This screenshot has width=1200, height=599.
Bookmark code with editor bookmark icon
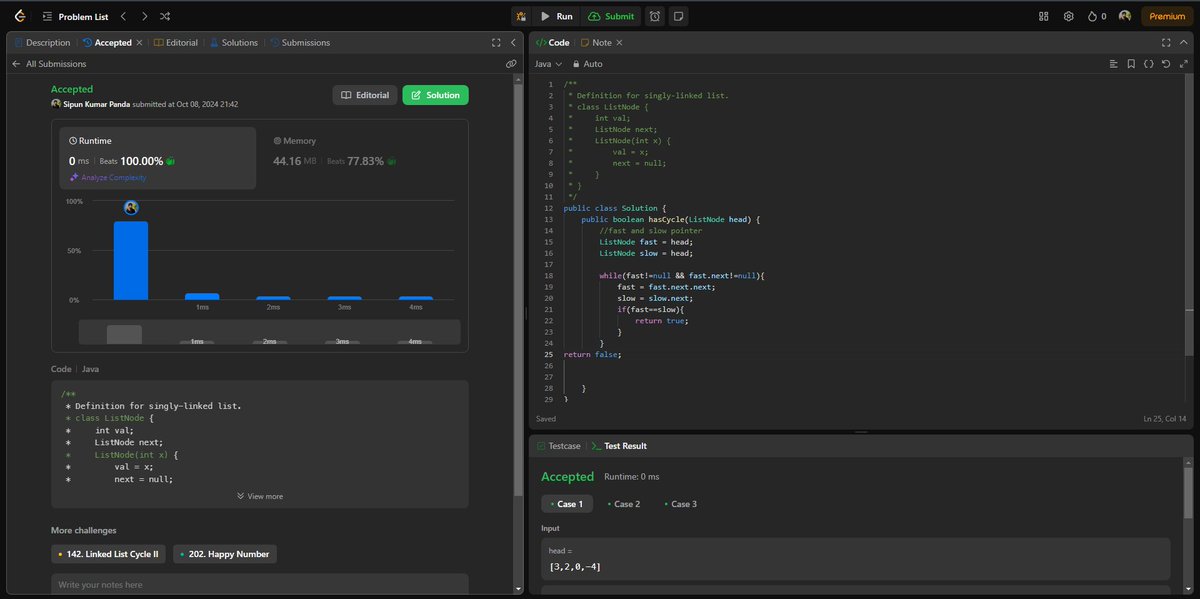1131,63
